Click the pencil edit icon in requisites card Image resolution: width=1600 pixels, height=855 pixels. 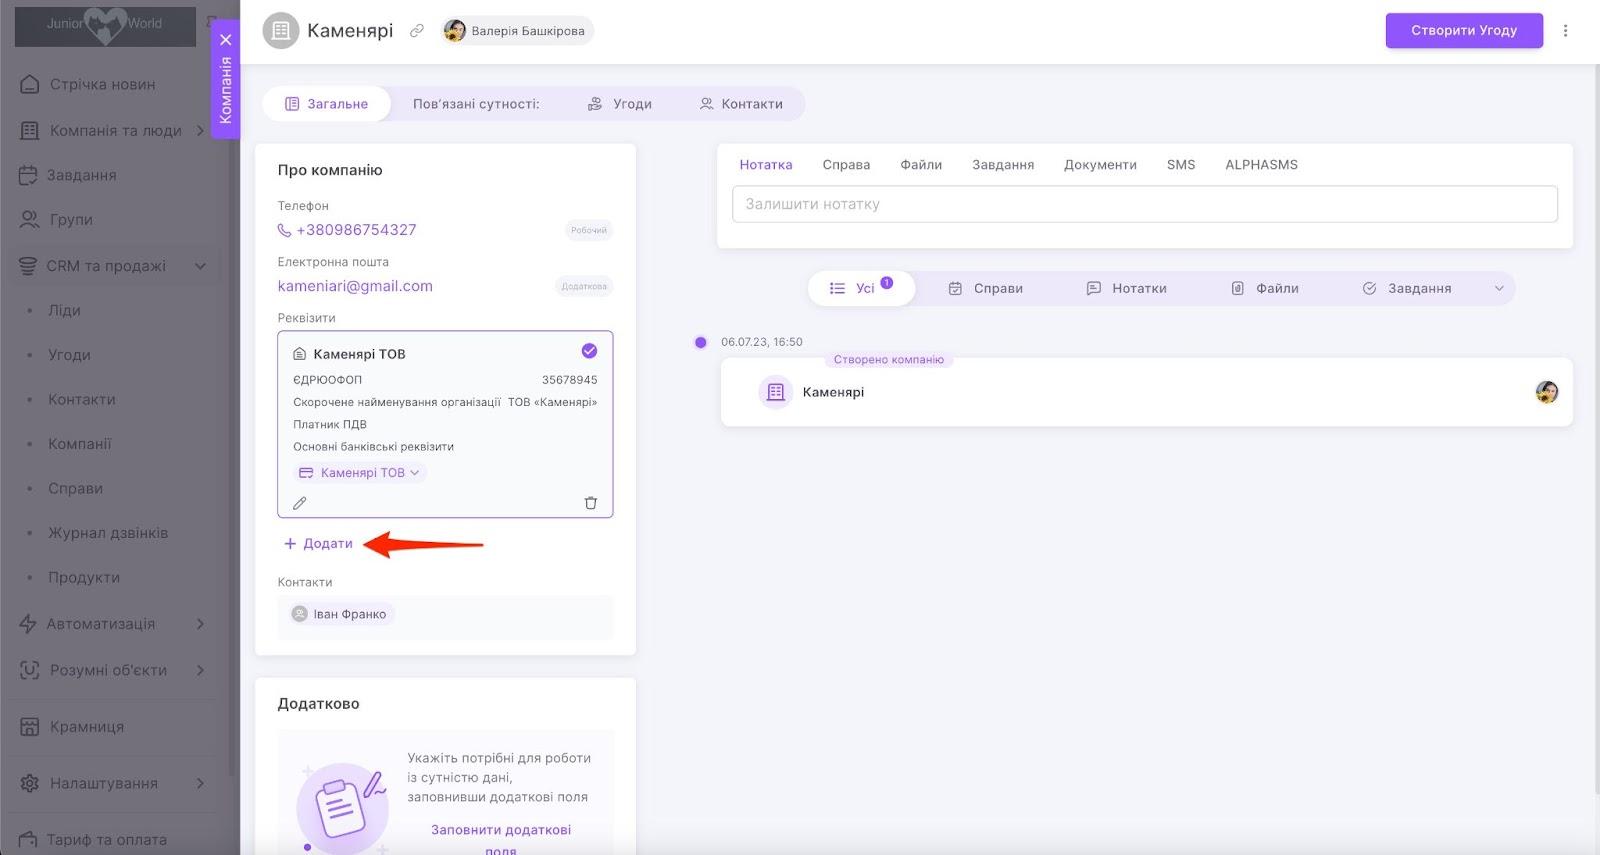(299, 503)
